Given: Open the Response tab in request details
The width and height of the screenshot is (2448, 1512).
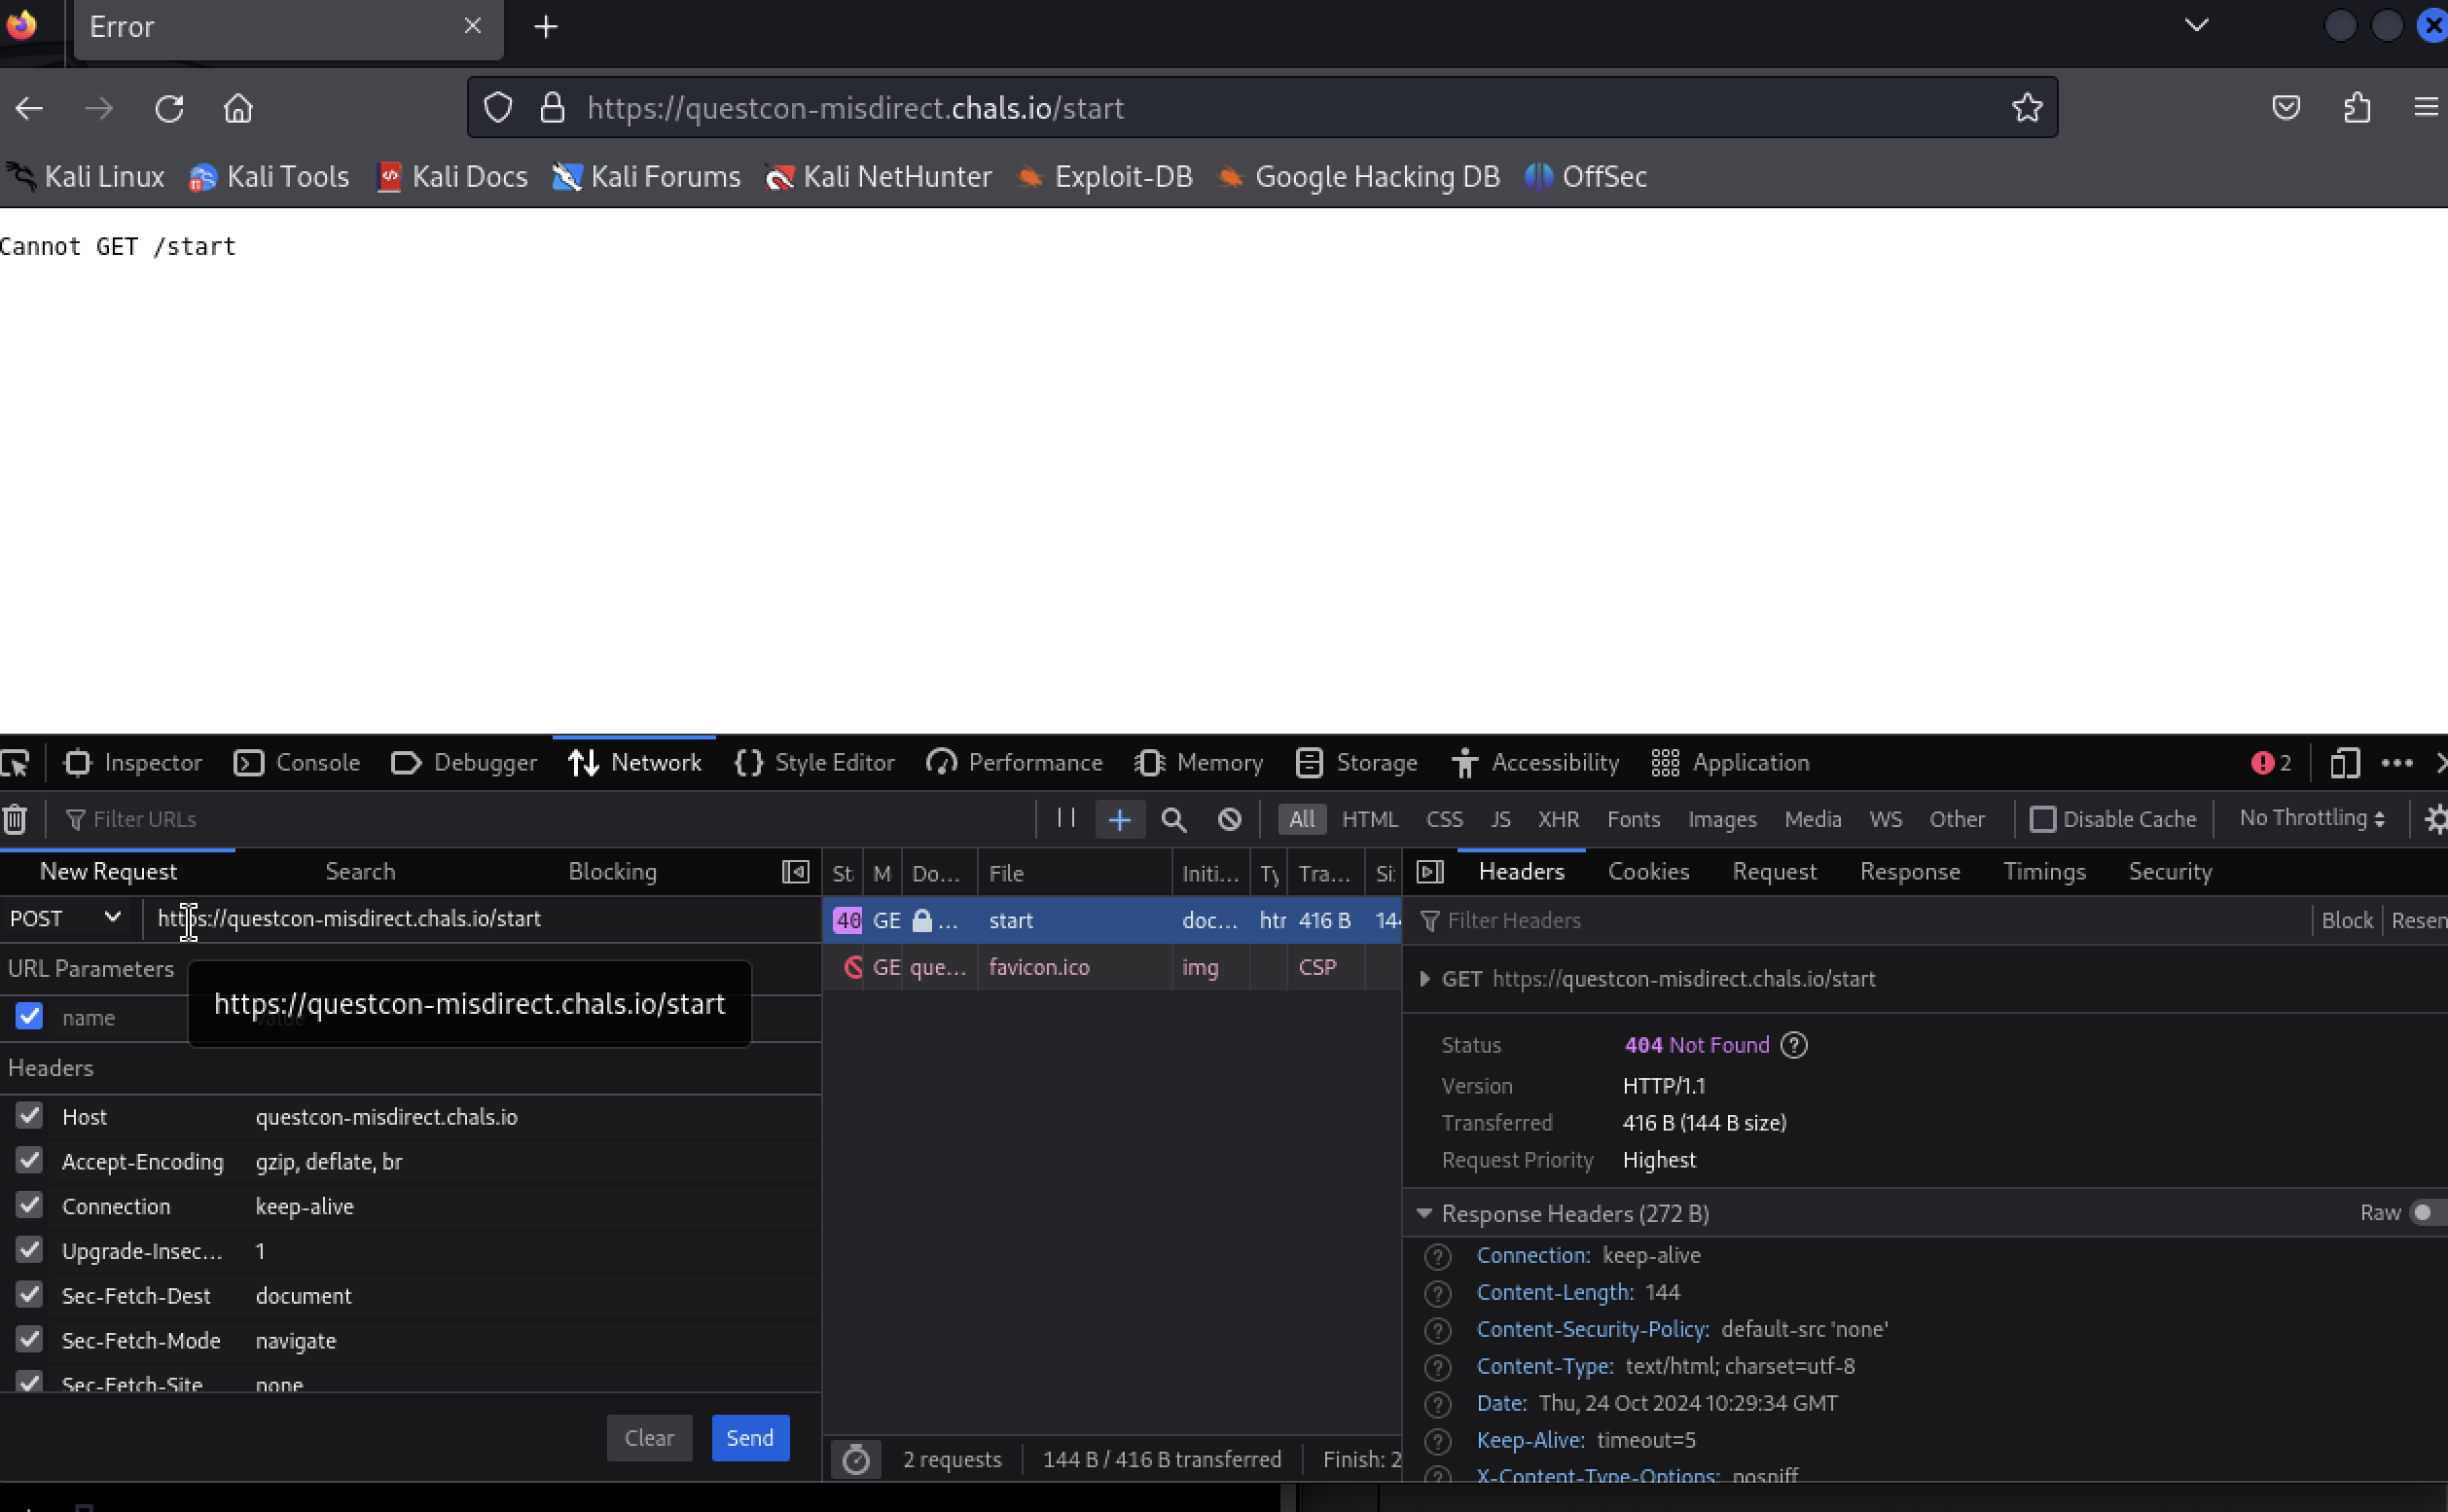Looking at the screenshot, I should click(1908, 871).
